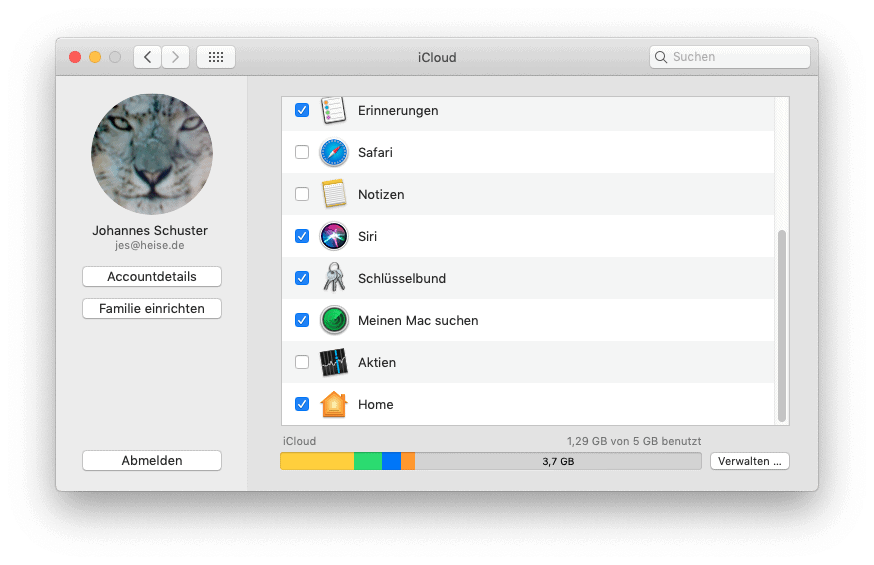Disable Meinen Mac suchen checkbox
This screenshot has height=565, width=874.
pos(302,321)
